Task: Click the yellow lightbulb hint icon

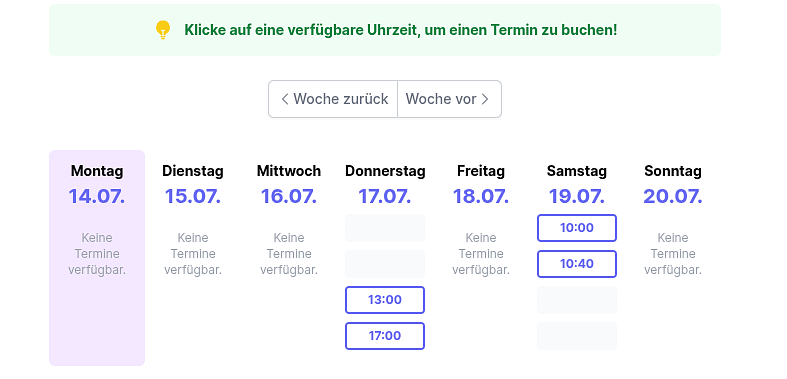Action: point(163,30)
